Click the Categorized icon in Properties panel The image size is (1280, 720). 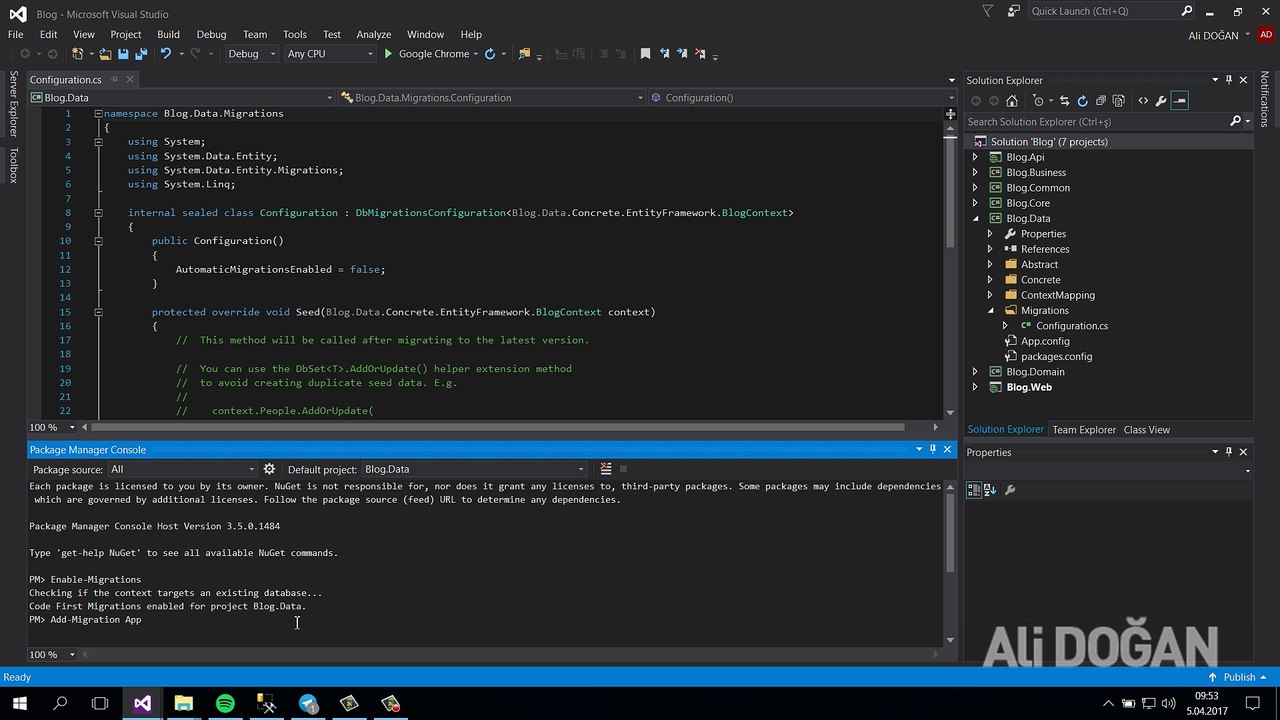tap(974, 490)
